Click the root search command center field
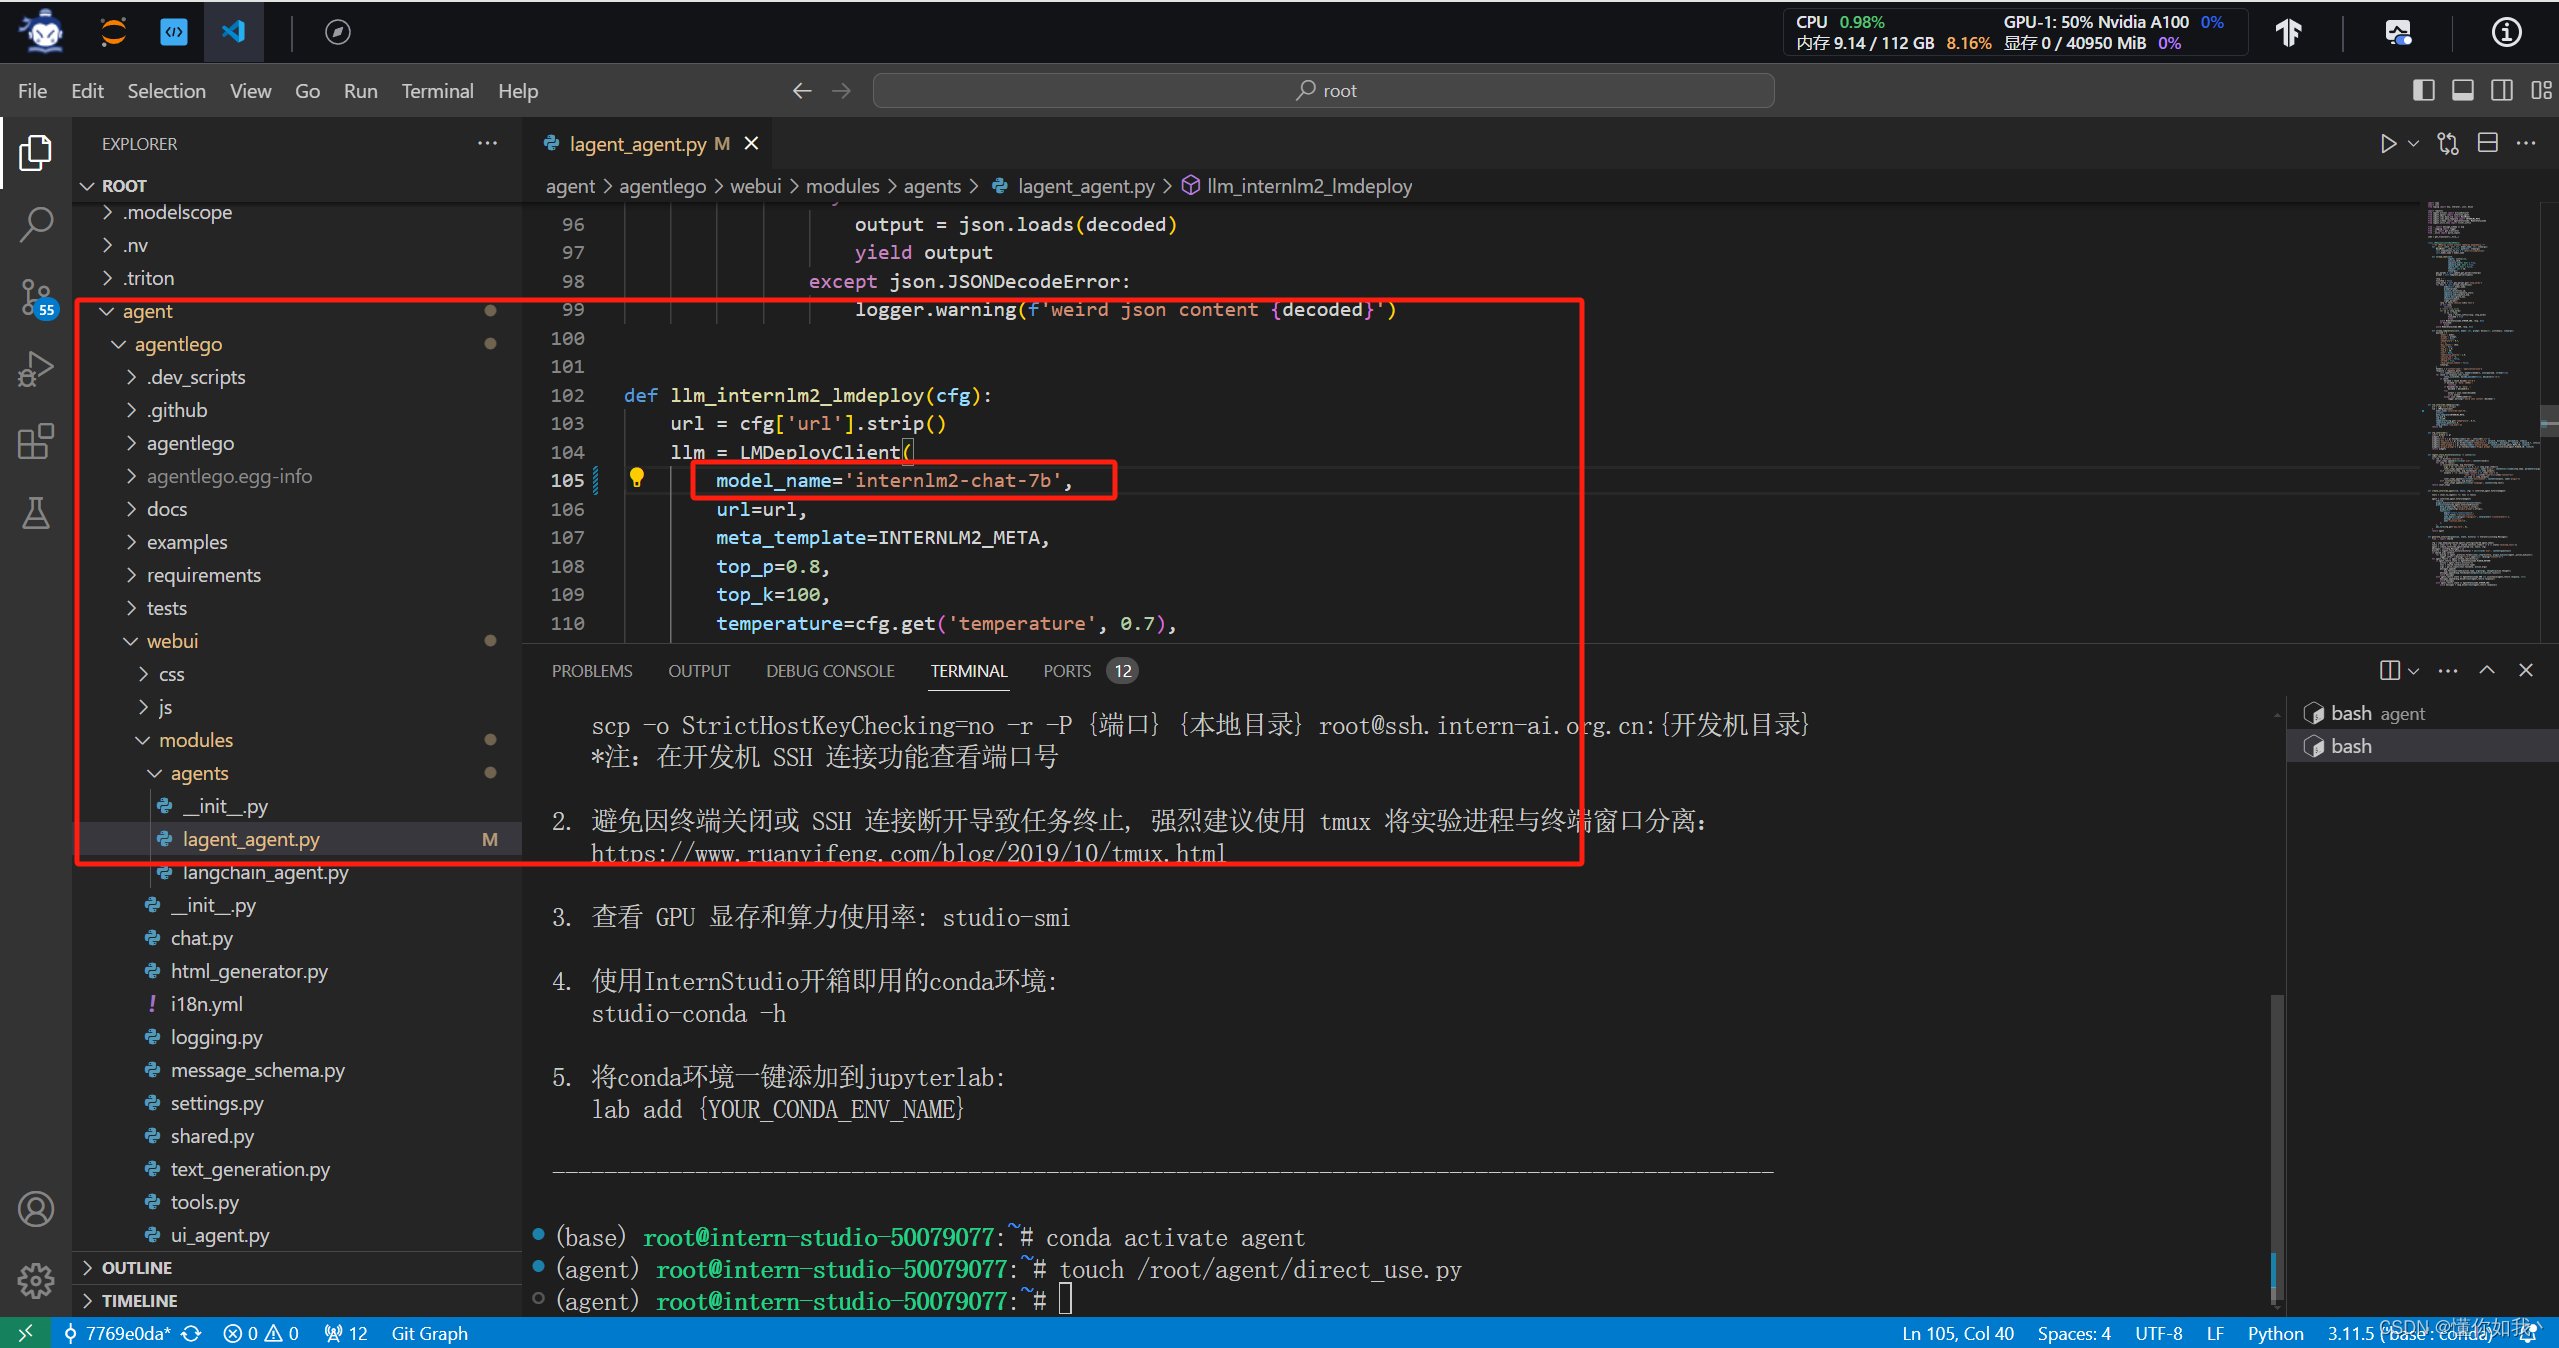 click(1324, 91)
